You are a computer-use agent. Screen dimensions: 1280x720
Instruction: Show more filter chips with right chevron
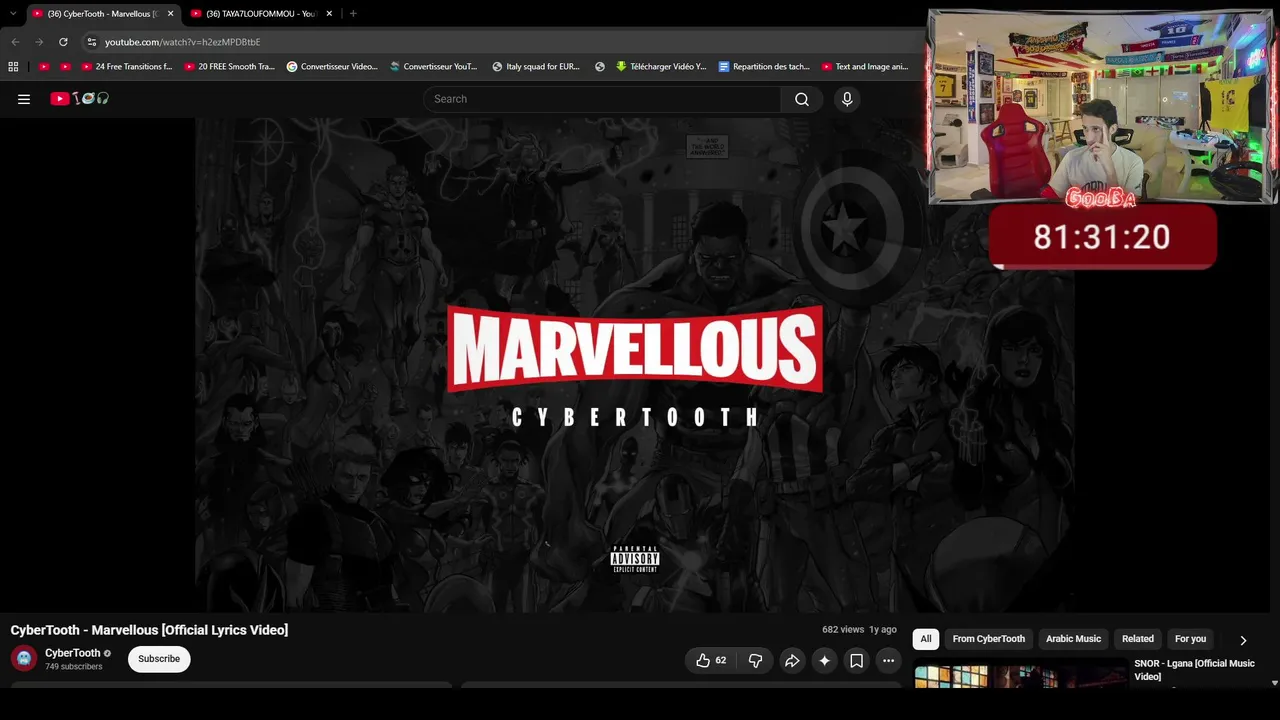(1243, 640)
